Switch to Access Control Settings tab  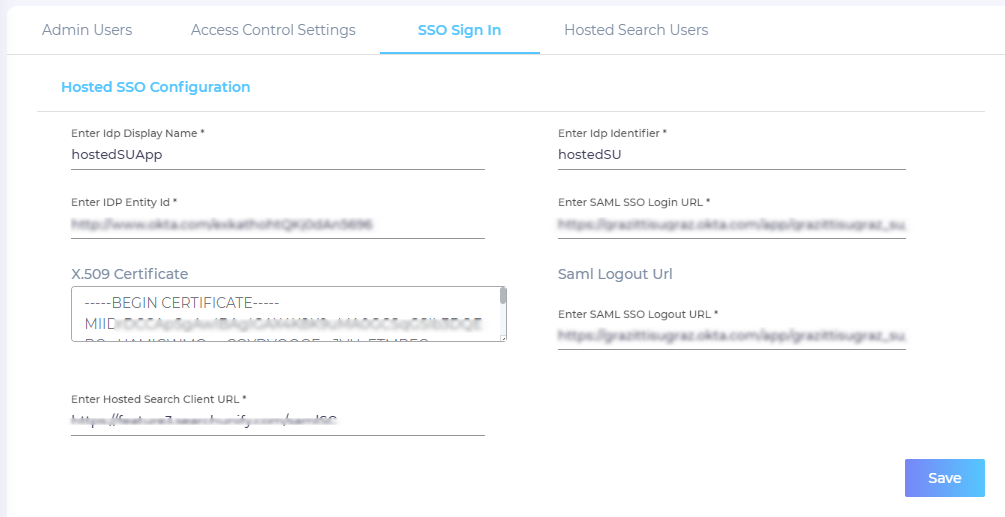pyautogui.click(x=273, y=30)
